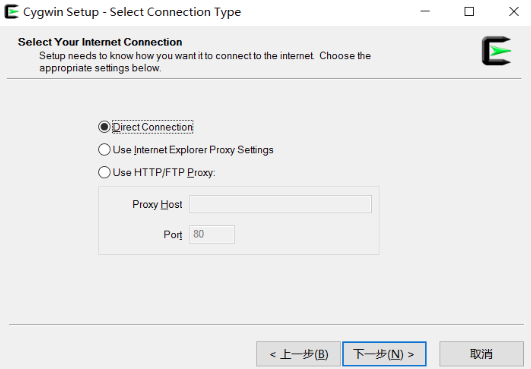Screen dimensions: 531x369
Task: Click the 'Select Your Internet Connection' heading
Action: [100, 42]
